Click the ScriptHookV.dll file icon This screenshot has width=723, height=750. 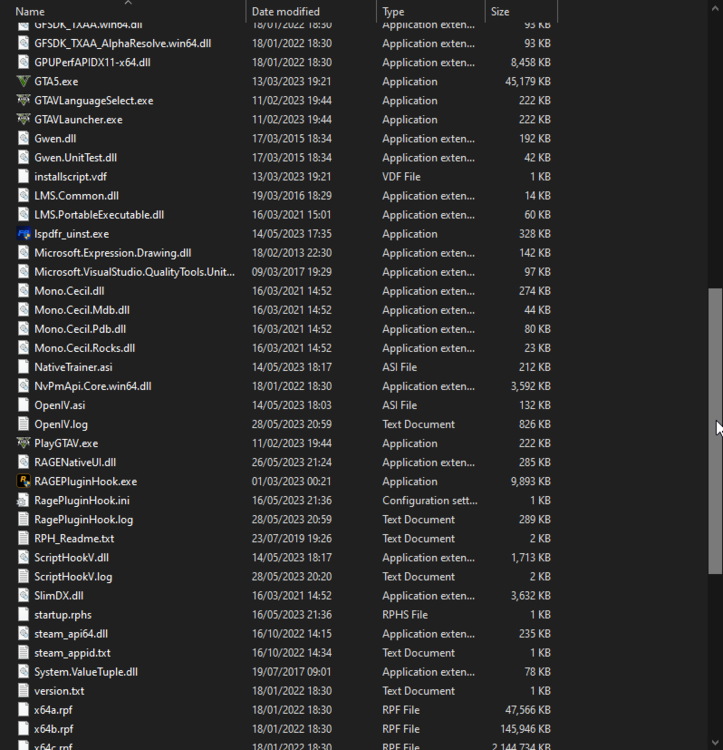[23, 558]
